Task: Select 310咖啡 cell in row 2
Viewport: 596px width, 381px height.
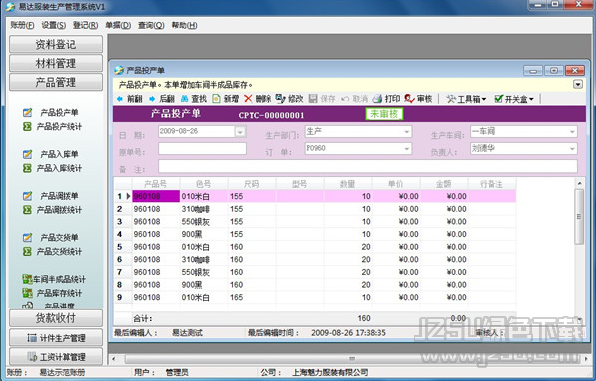Action: coord(204,209)
